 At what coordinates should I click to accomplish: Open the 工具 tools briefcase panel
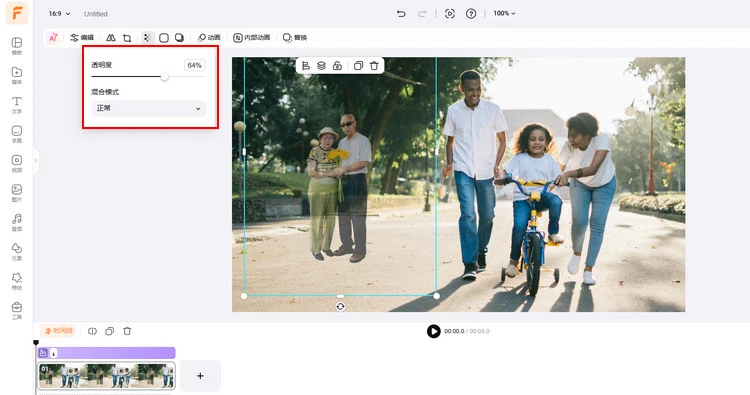(17, 310)
